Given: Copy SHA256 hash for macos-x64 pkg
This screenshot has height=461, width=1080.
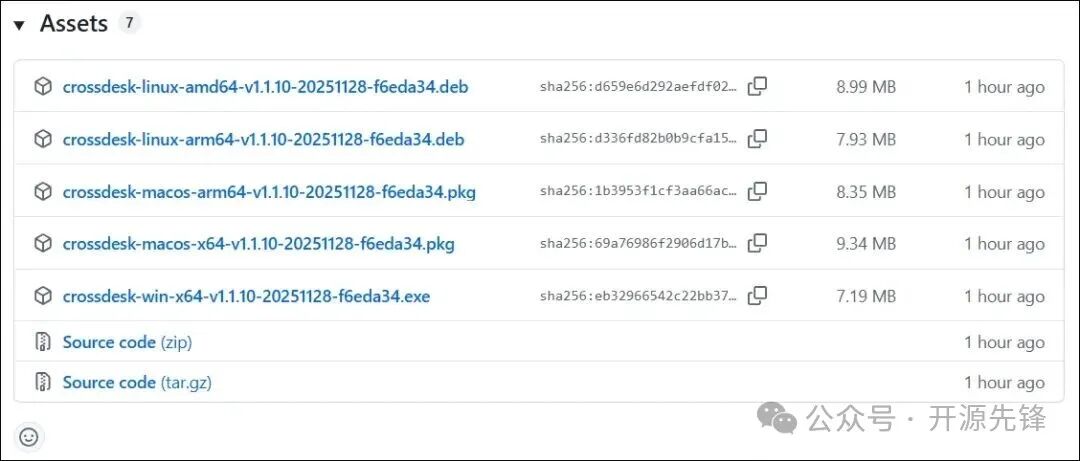Looking at the screenshot, I should 758,243.
